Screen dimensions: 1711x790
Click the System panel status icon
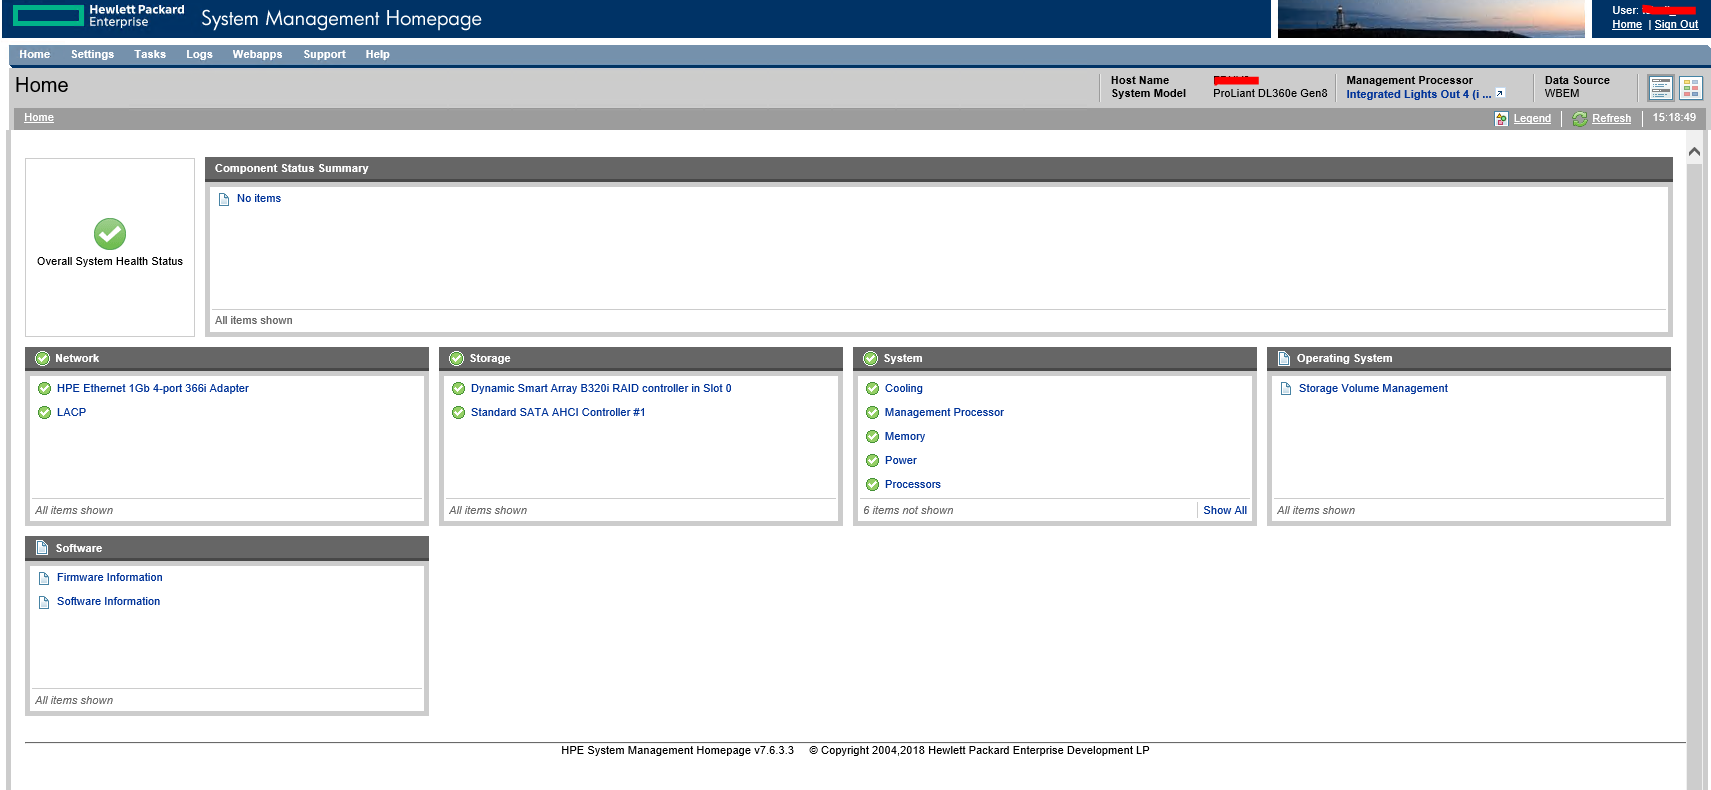coord(870,358)
